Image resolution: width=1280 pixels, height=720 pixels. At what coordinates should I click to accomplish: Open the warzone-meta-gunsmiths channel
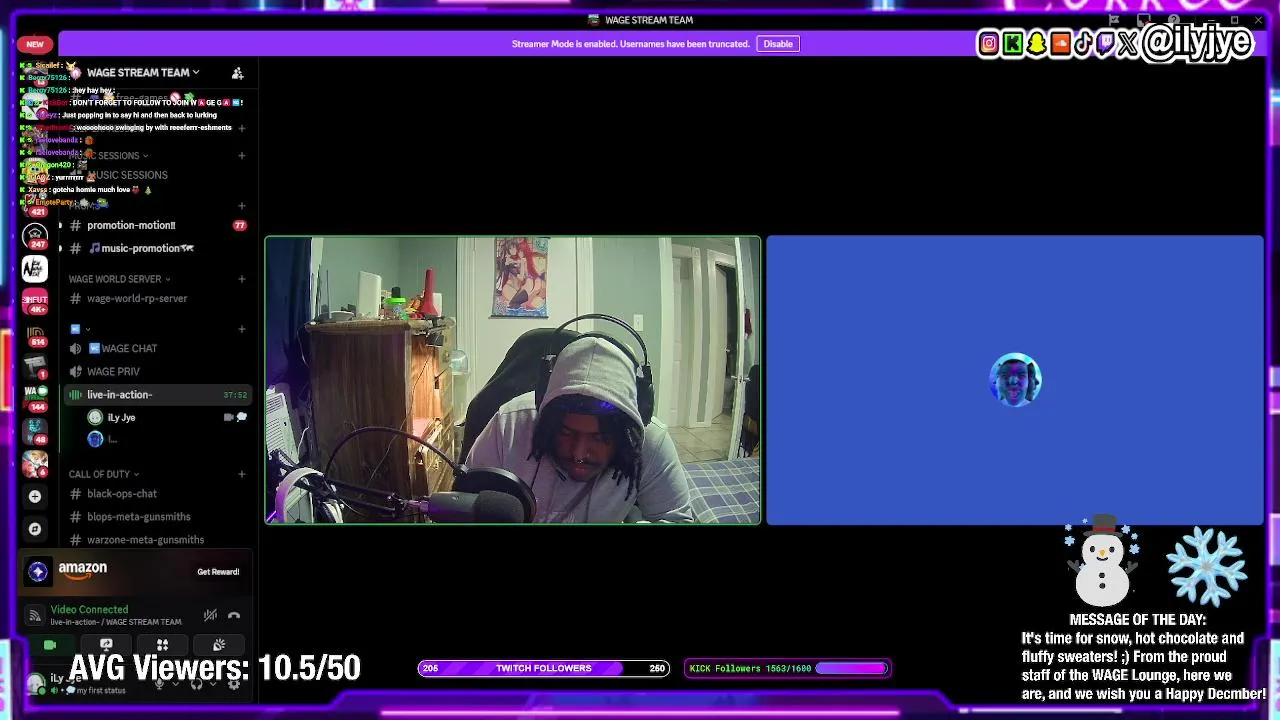pyautogui.click(x=156, y=539)
